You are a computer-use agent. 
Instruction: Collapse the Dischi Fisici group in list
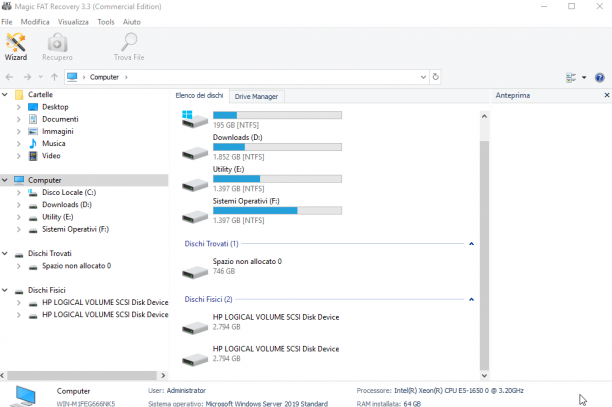[471, 299]
